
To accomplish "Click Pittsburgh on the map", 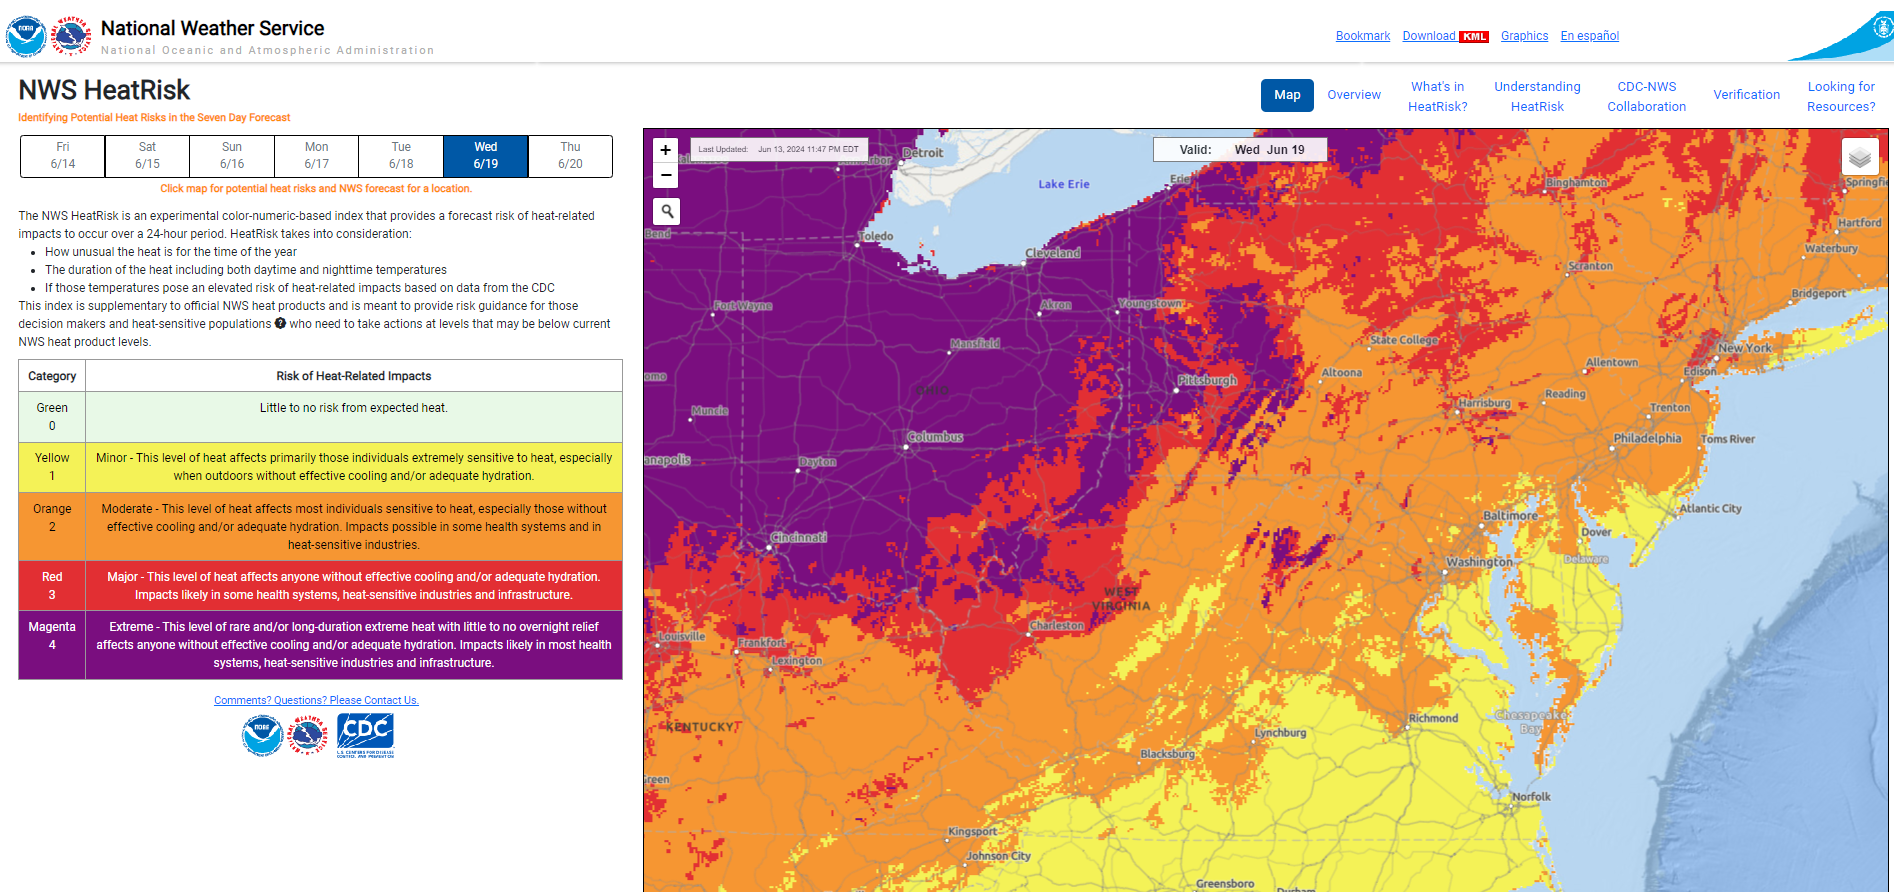I will (x=1207, y=380).
